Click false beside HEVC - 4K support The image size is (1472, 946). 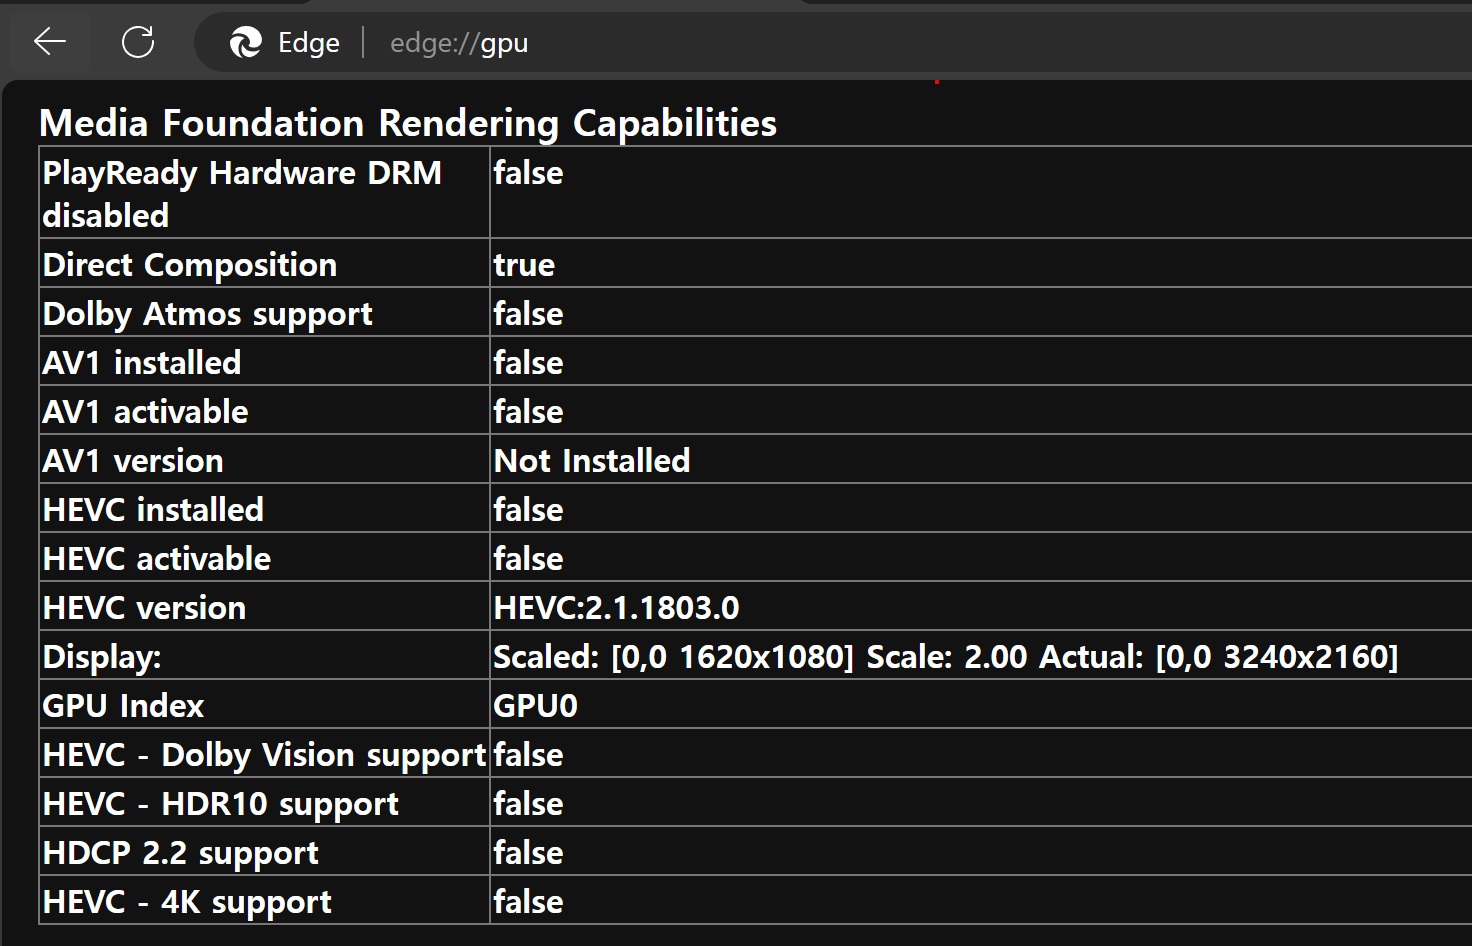pyautogui.click(x=528, y=902)
